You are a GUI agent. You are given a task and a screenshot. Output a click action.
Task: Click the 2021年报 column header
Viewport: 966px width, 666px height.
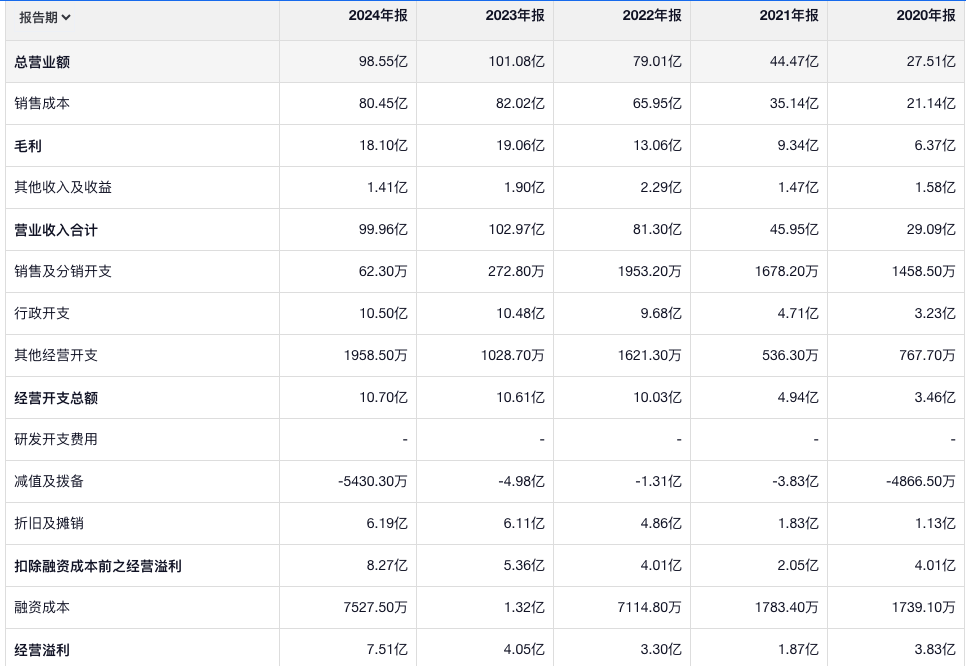(789, 16)
